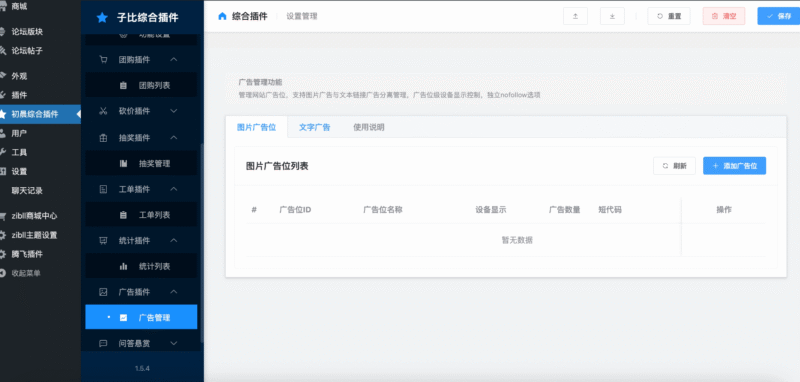This screenshot has width=800, height=382.
Task: Click the 广告位名称 column header
Action: (383, 210)
